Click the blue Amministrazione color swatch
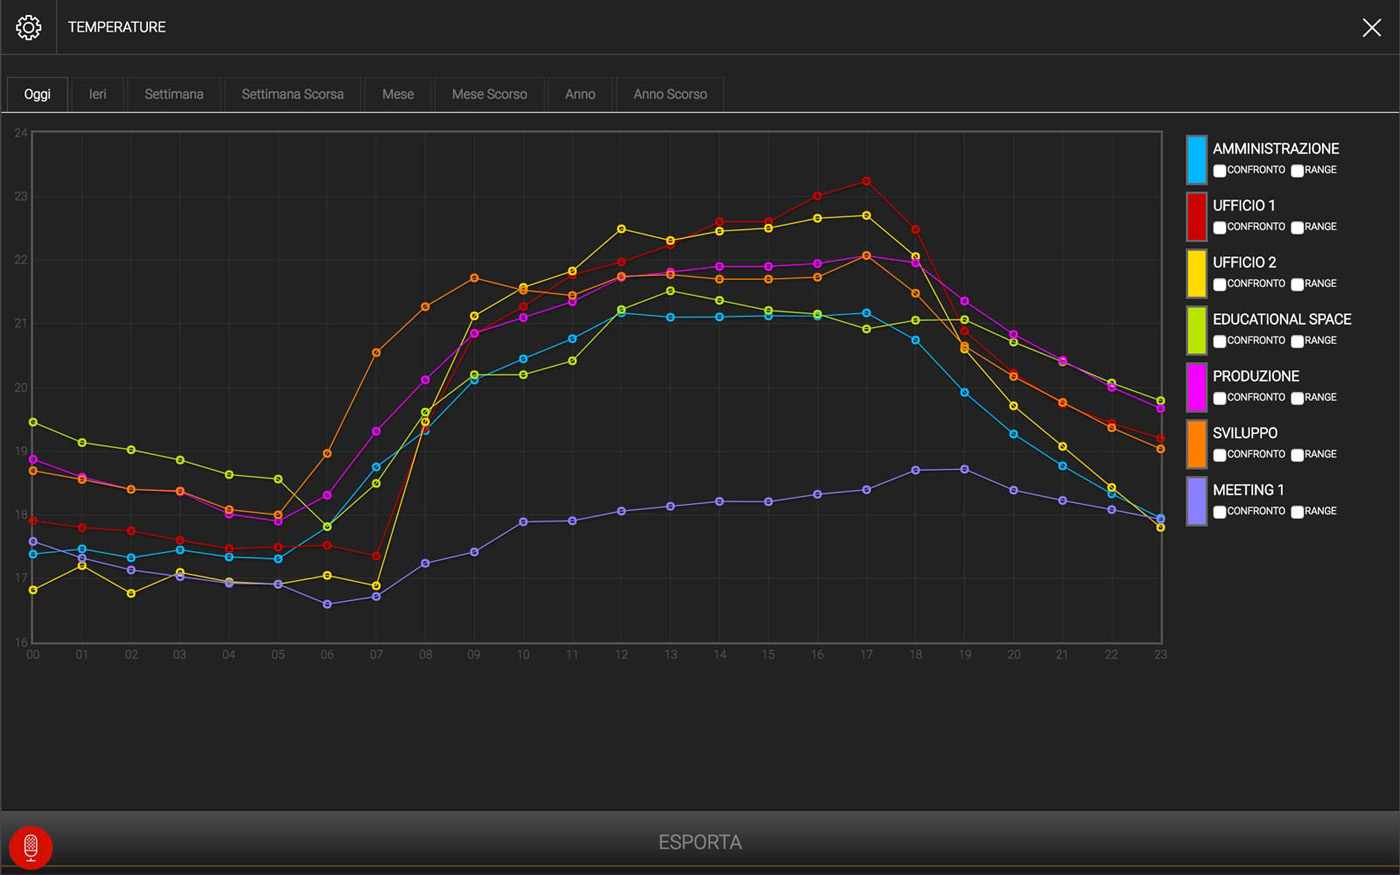The width and height of the screenshot is (1400, 875). (x=1196, y=159)
